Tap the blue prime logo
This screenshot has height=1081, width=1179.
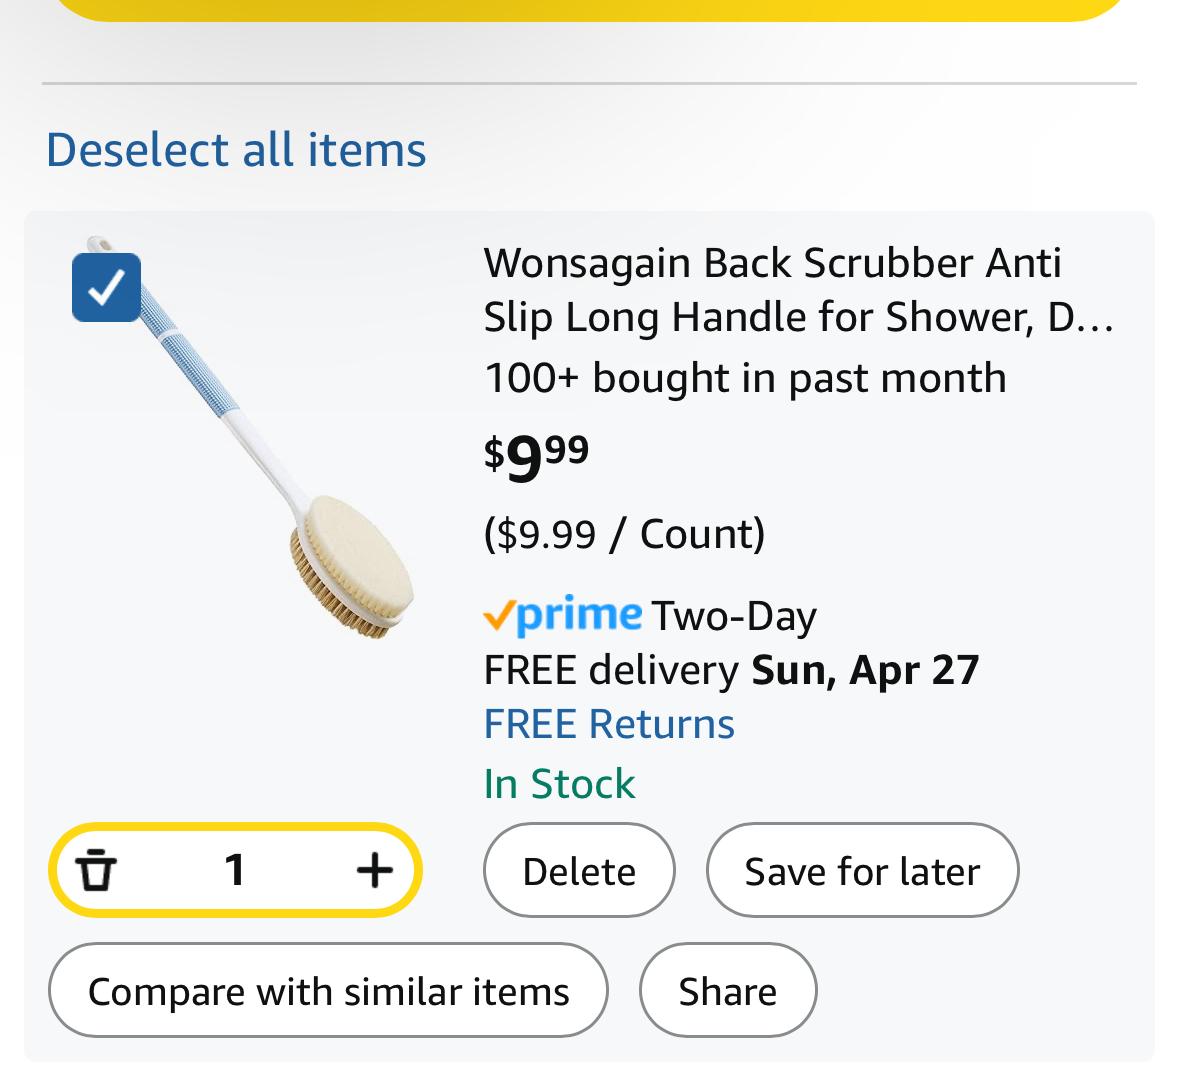pyautogui.click(x=563, y=615)
